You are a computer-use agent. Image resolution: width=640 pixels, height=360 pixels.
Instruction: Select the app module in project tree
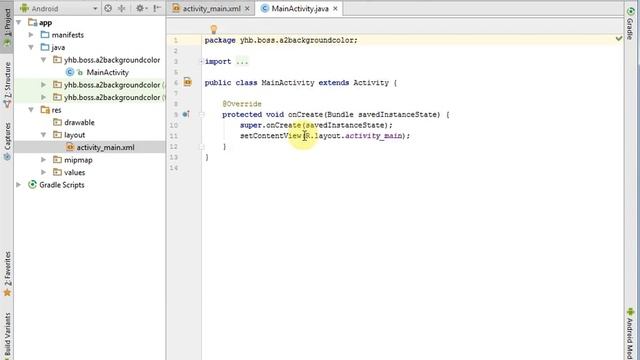point(45,23)
